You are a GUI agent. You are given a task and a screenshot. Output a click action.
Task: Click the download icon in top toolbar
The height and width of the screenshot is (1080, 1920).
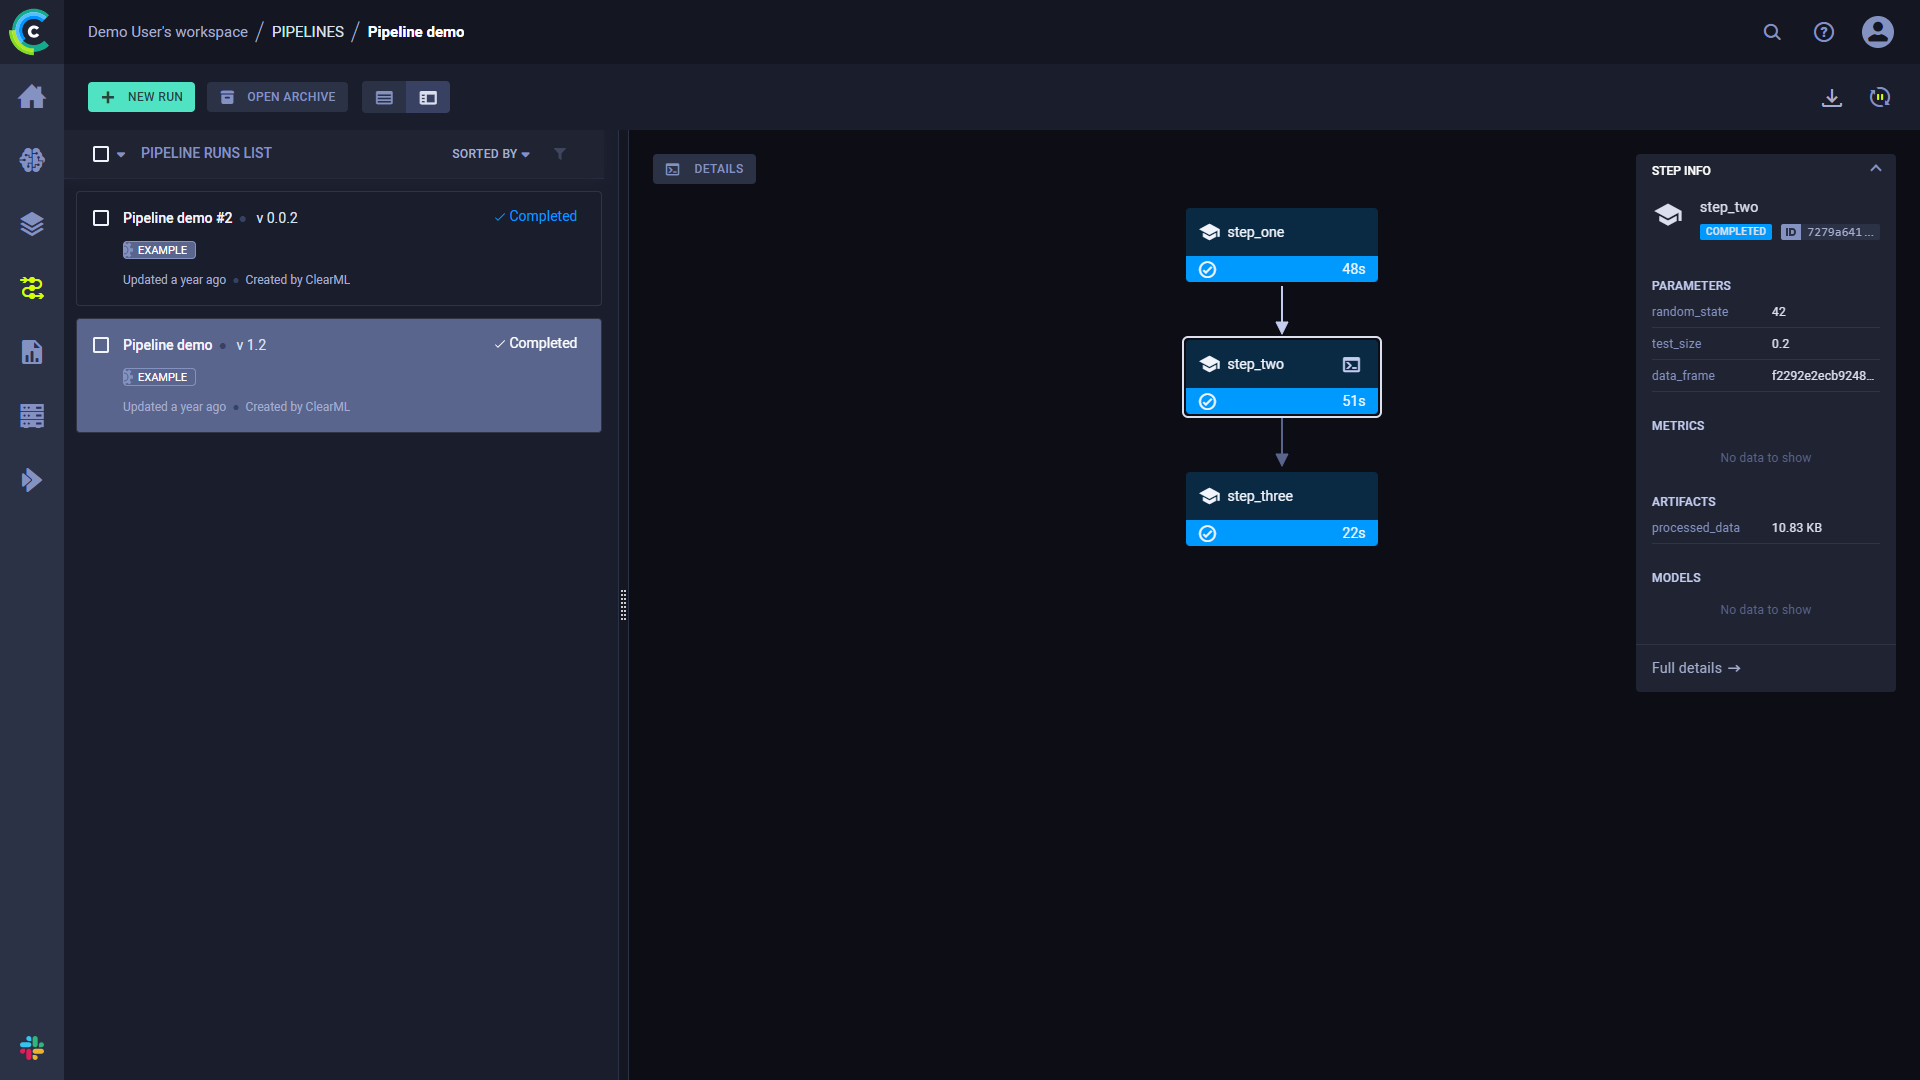(x=1832, y=97)
